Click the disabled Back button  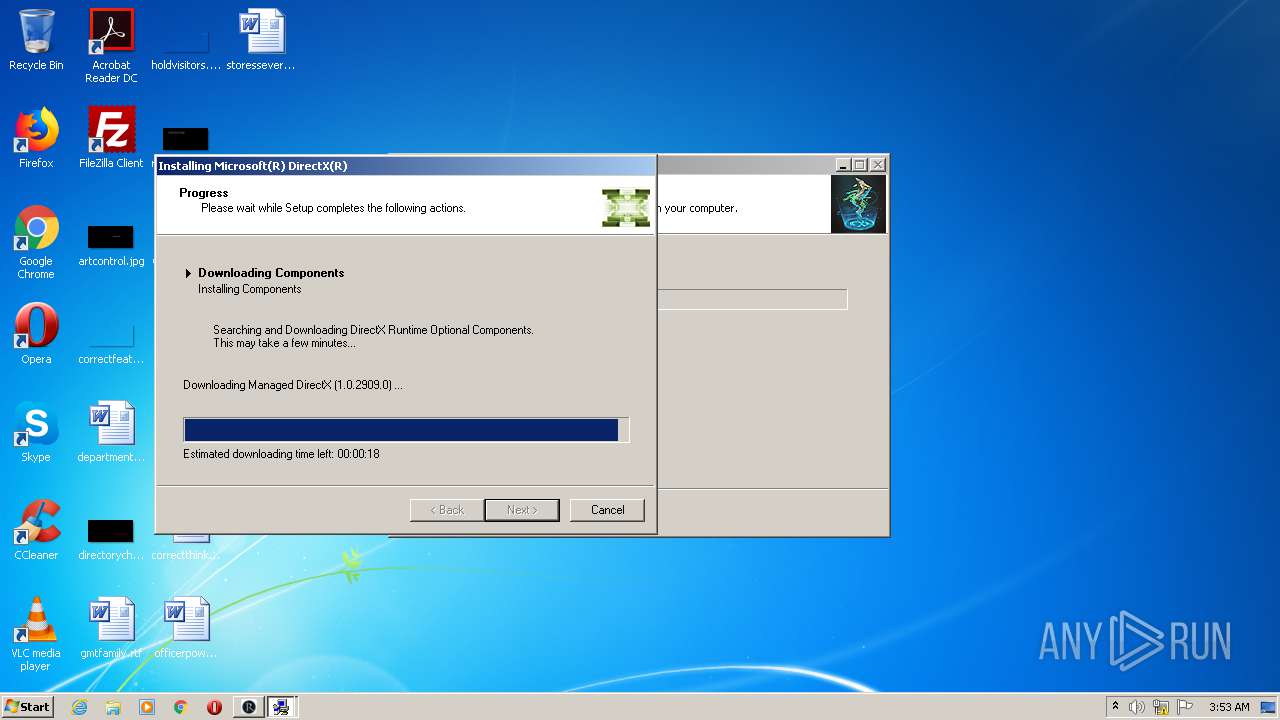447,510
